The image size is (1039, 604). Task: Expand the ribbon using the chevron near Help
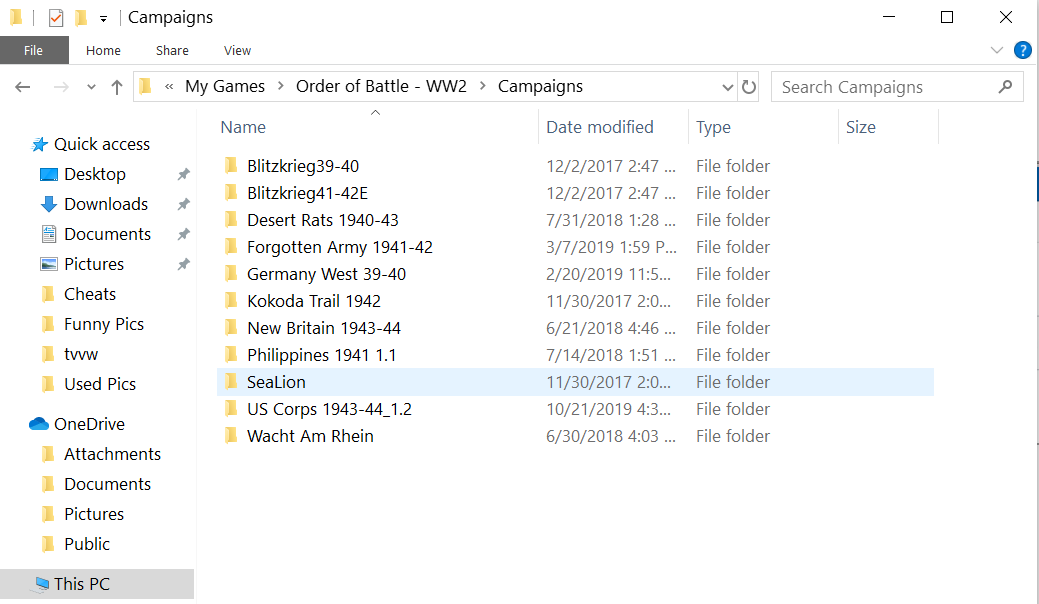point(996,50)
